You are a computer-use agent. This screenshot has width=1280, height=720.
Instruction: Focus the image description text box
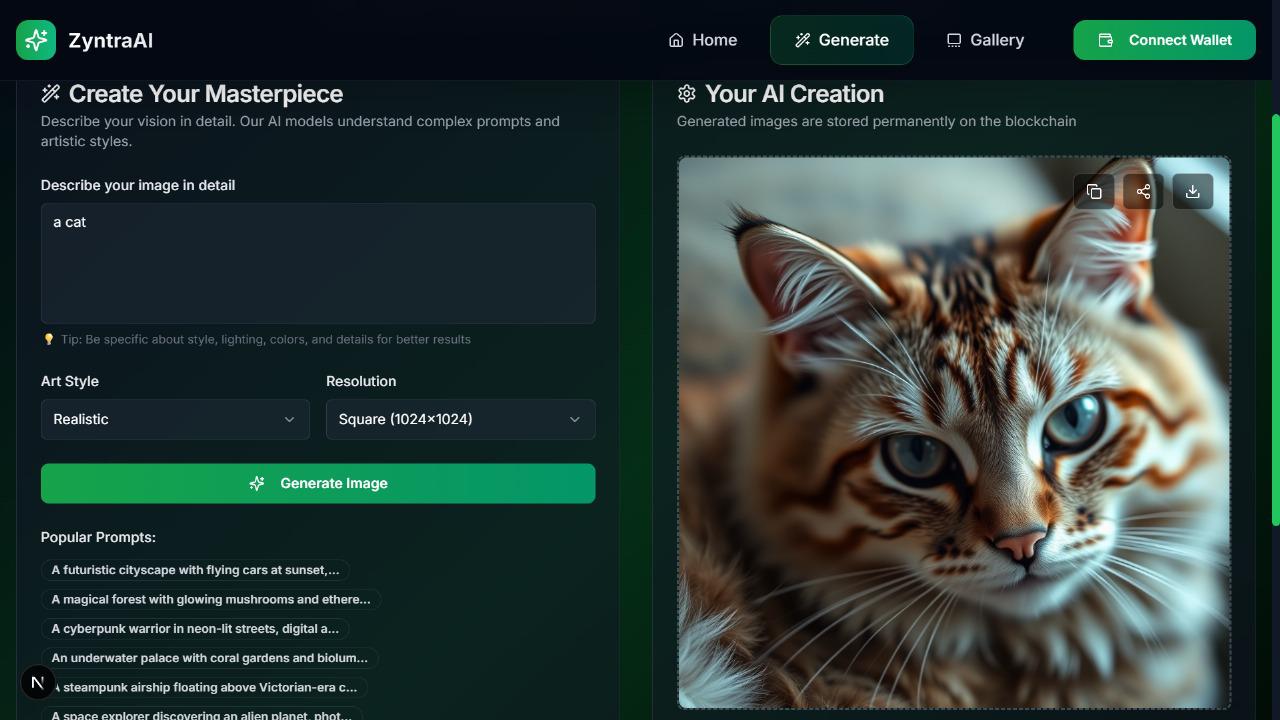pyautogui.click(x=318, y=263)
